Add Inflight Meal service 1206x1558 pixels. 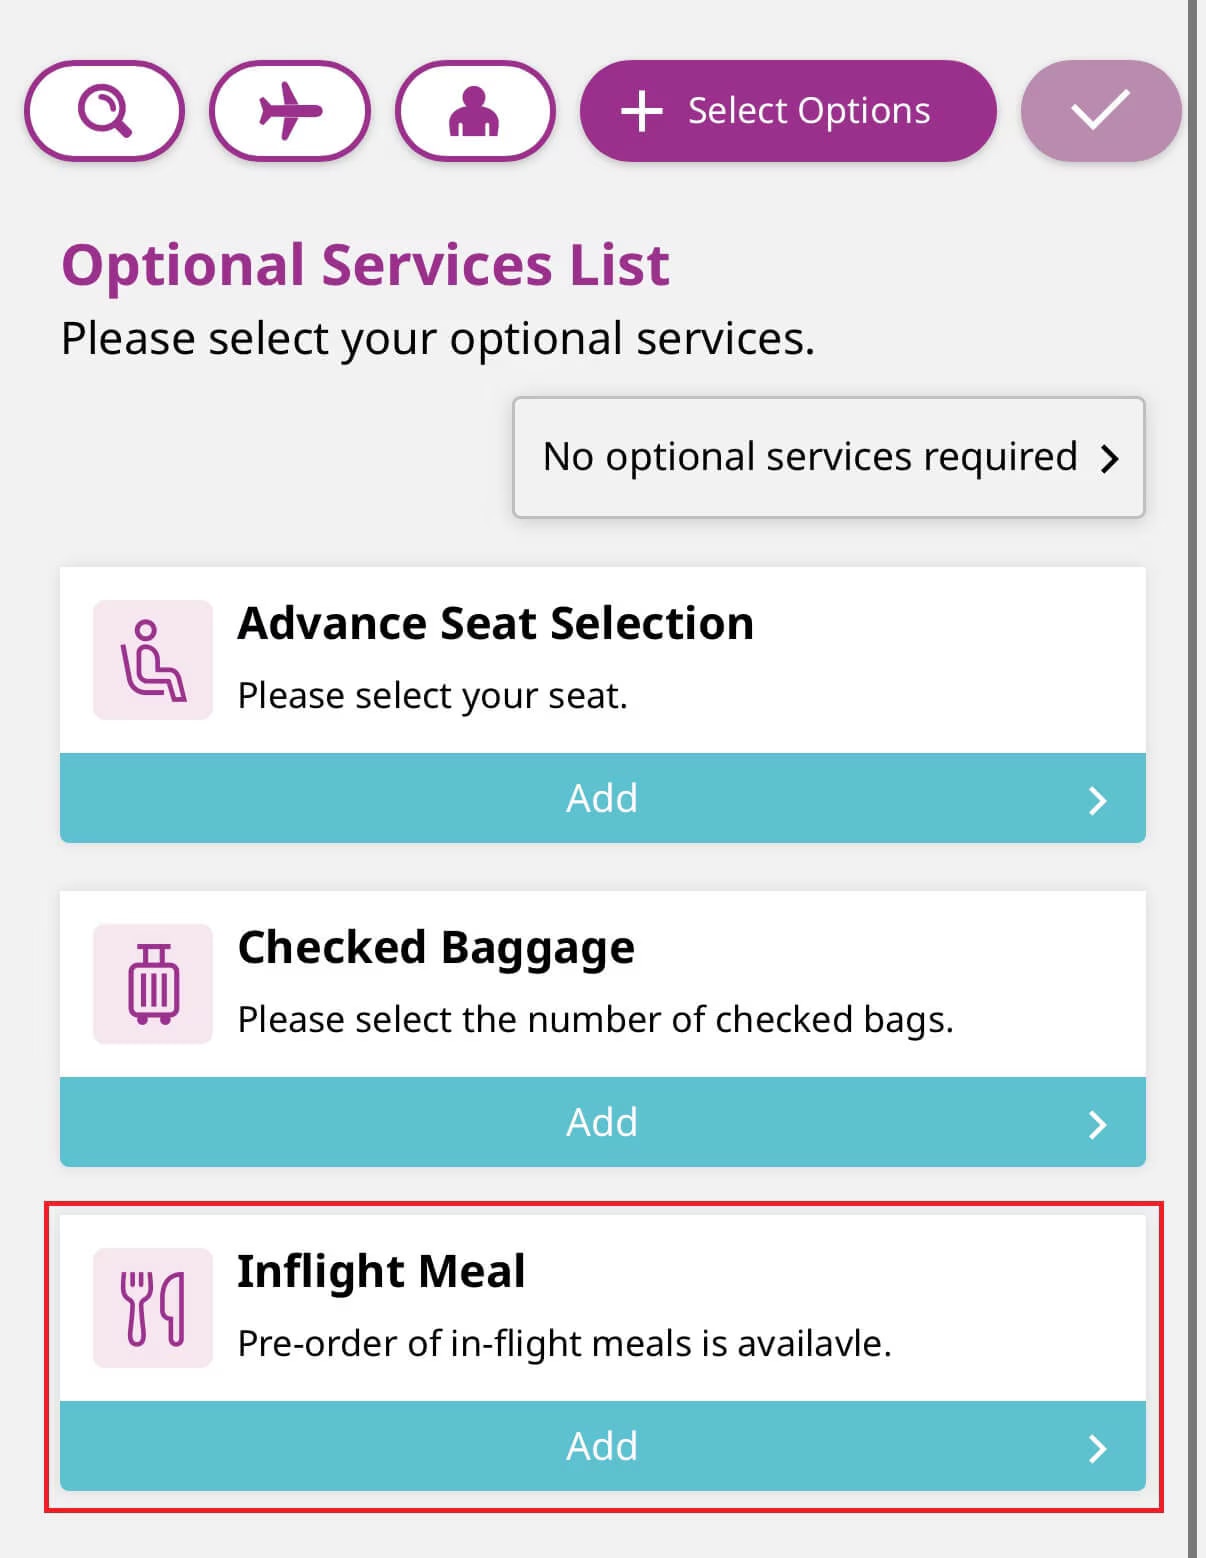click(x=602, y=1446)
